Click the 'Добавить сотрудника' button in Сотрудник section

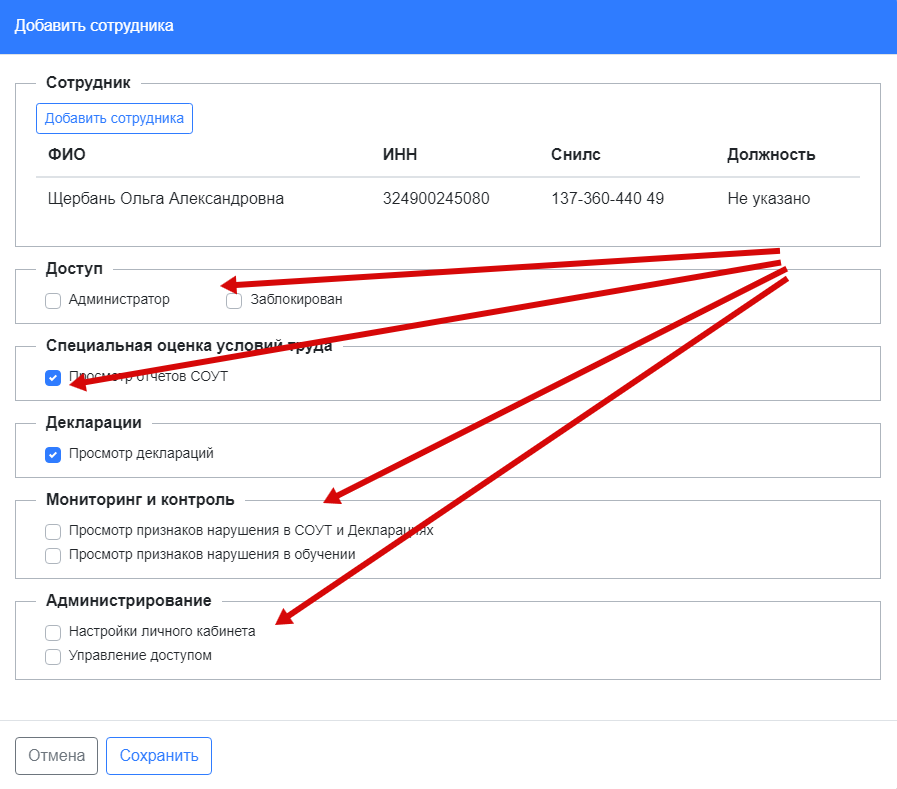[114, 118]
